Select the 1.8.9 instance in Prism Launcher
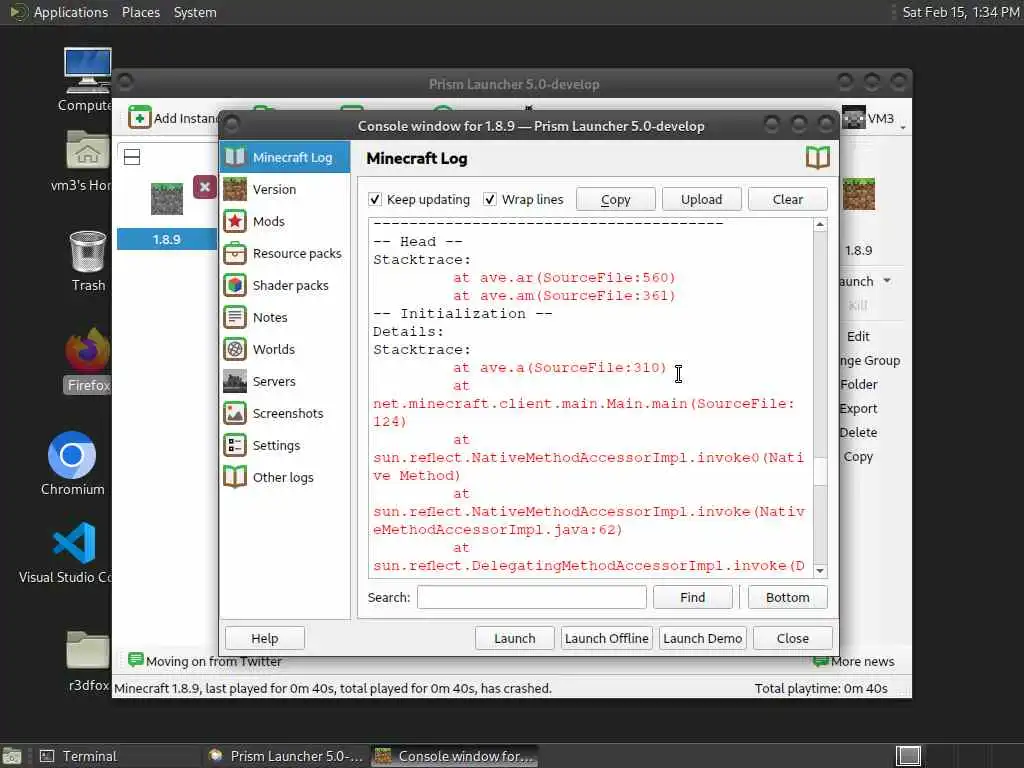The image size is (1024, 768). [x=167, y=240]
